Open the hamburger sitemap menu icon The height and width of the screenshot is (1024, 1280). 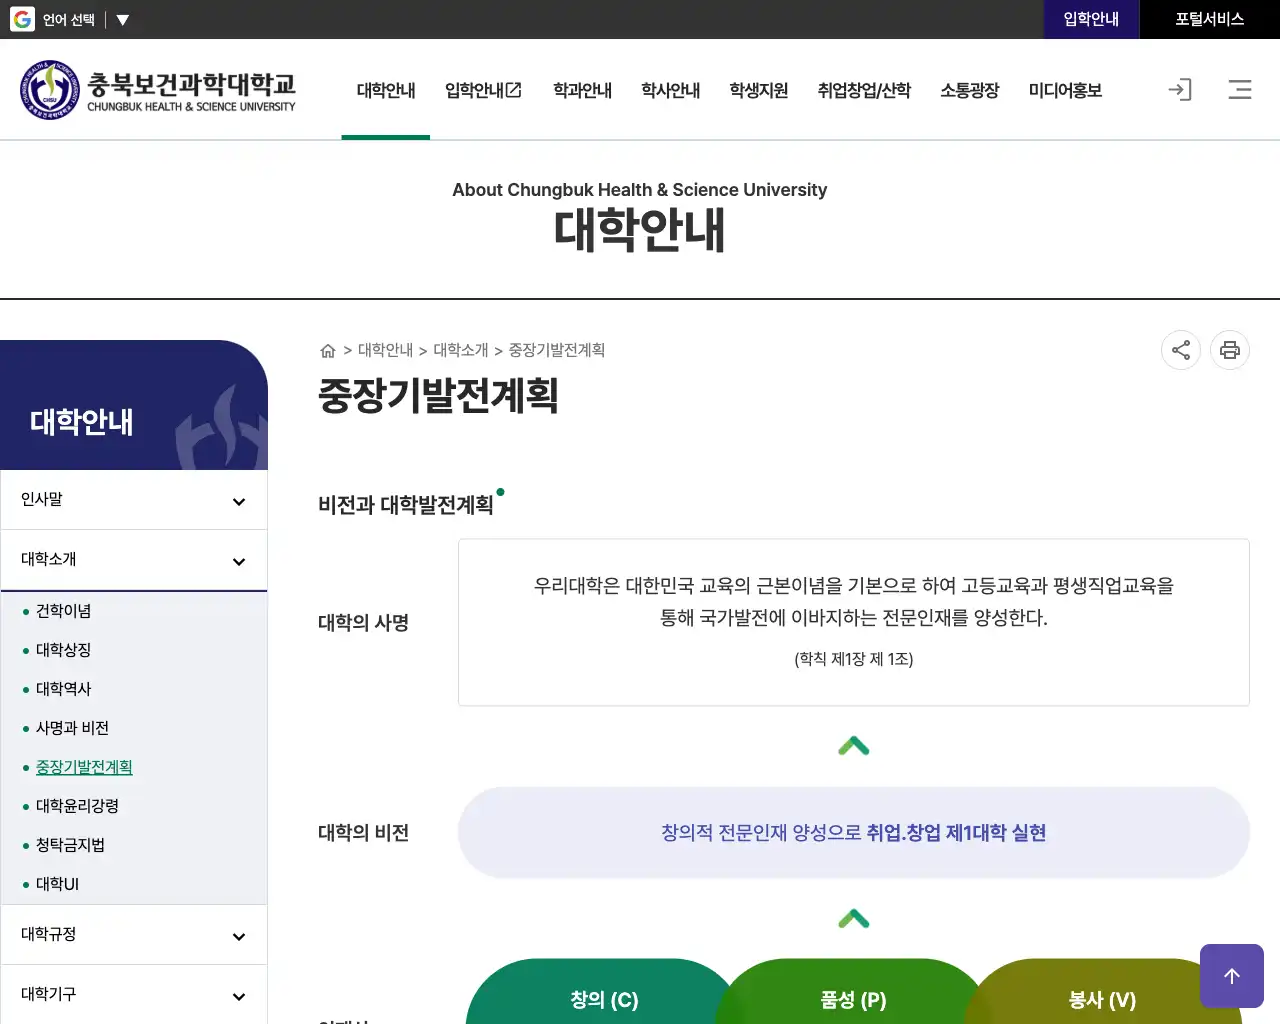[1240, 90]
